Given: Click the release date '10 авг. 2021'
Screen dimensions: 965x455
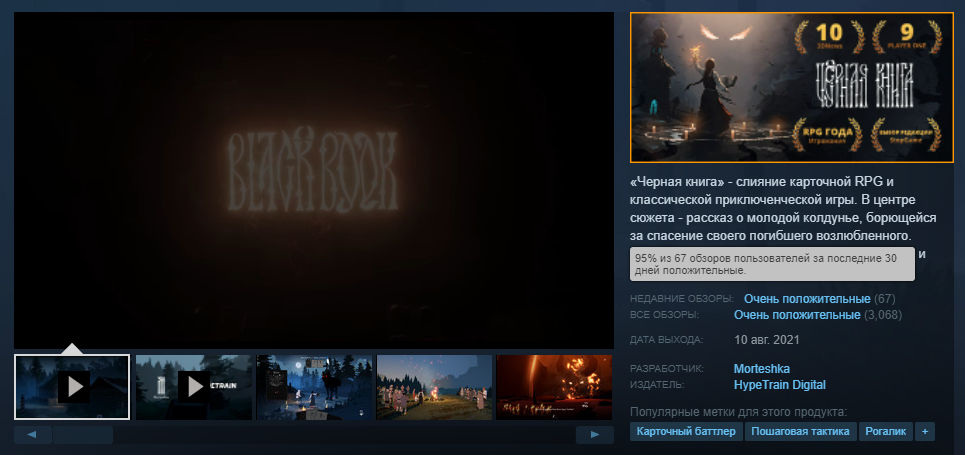Looking at the screenshot, I should click(x=767, y=340).
